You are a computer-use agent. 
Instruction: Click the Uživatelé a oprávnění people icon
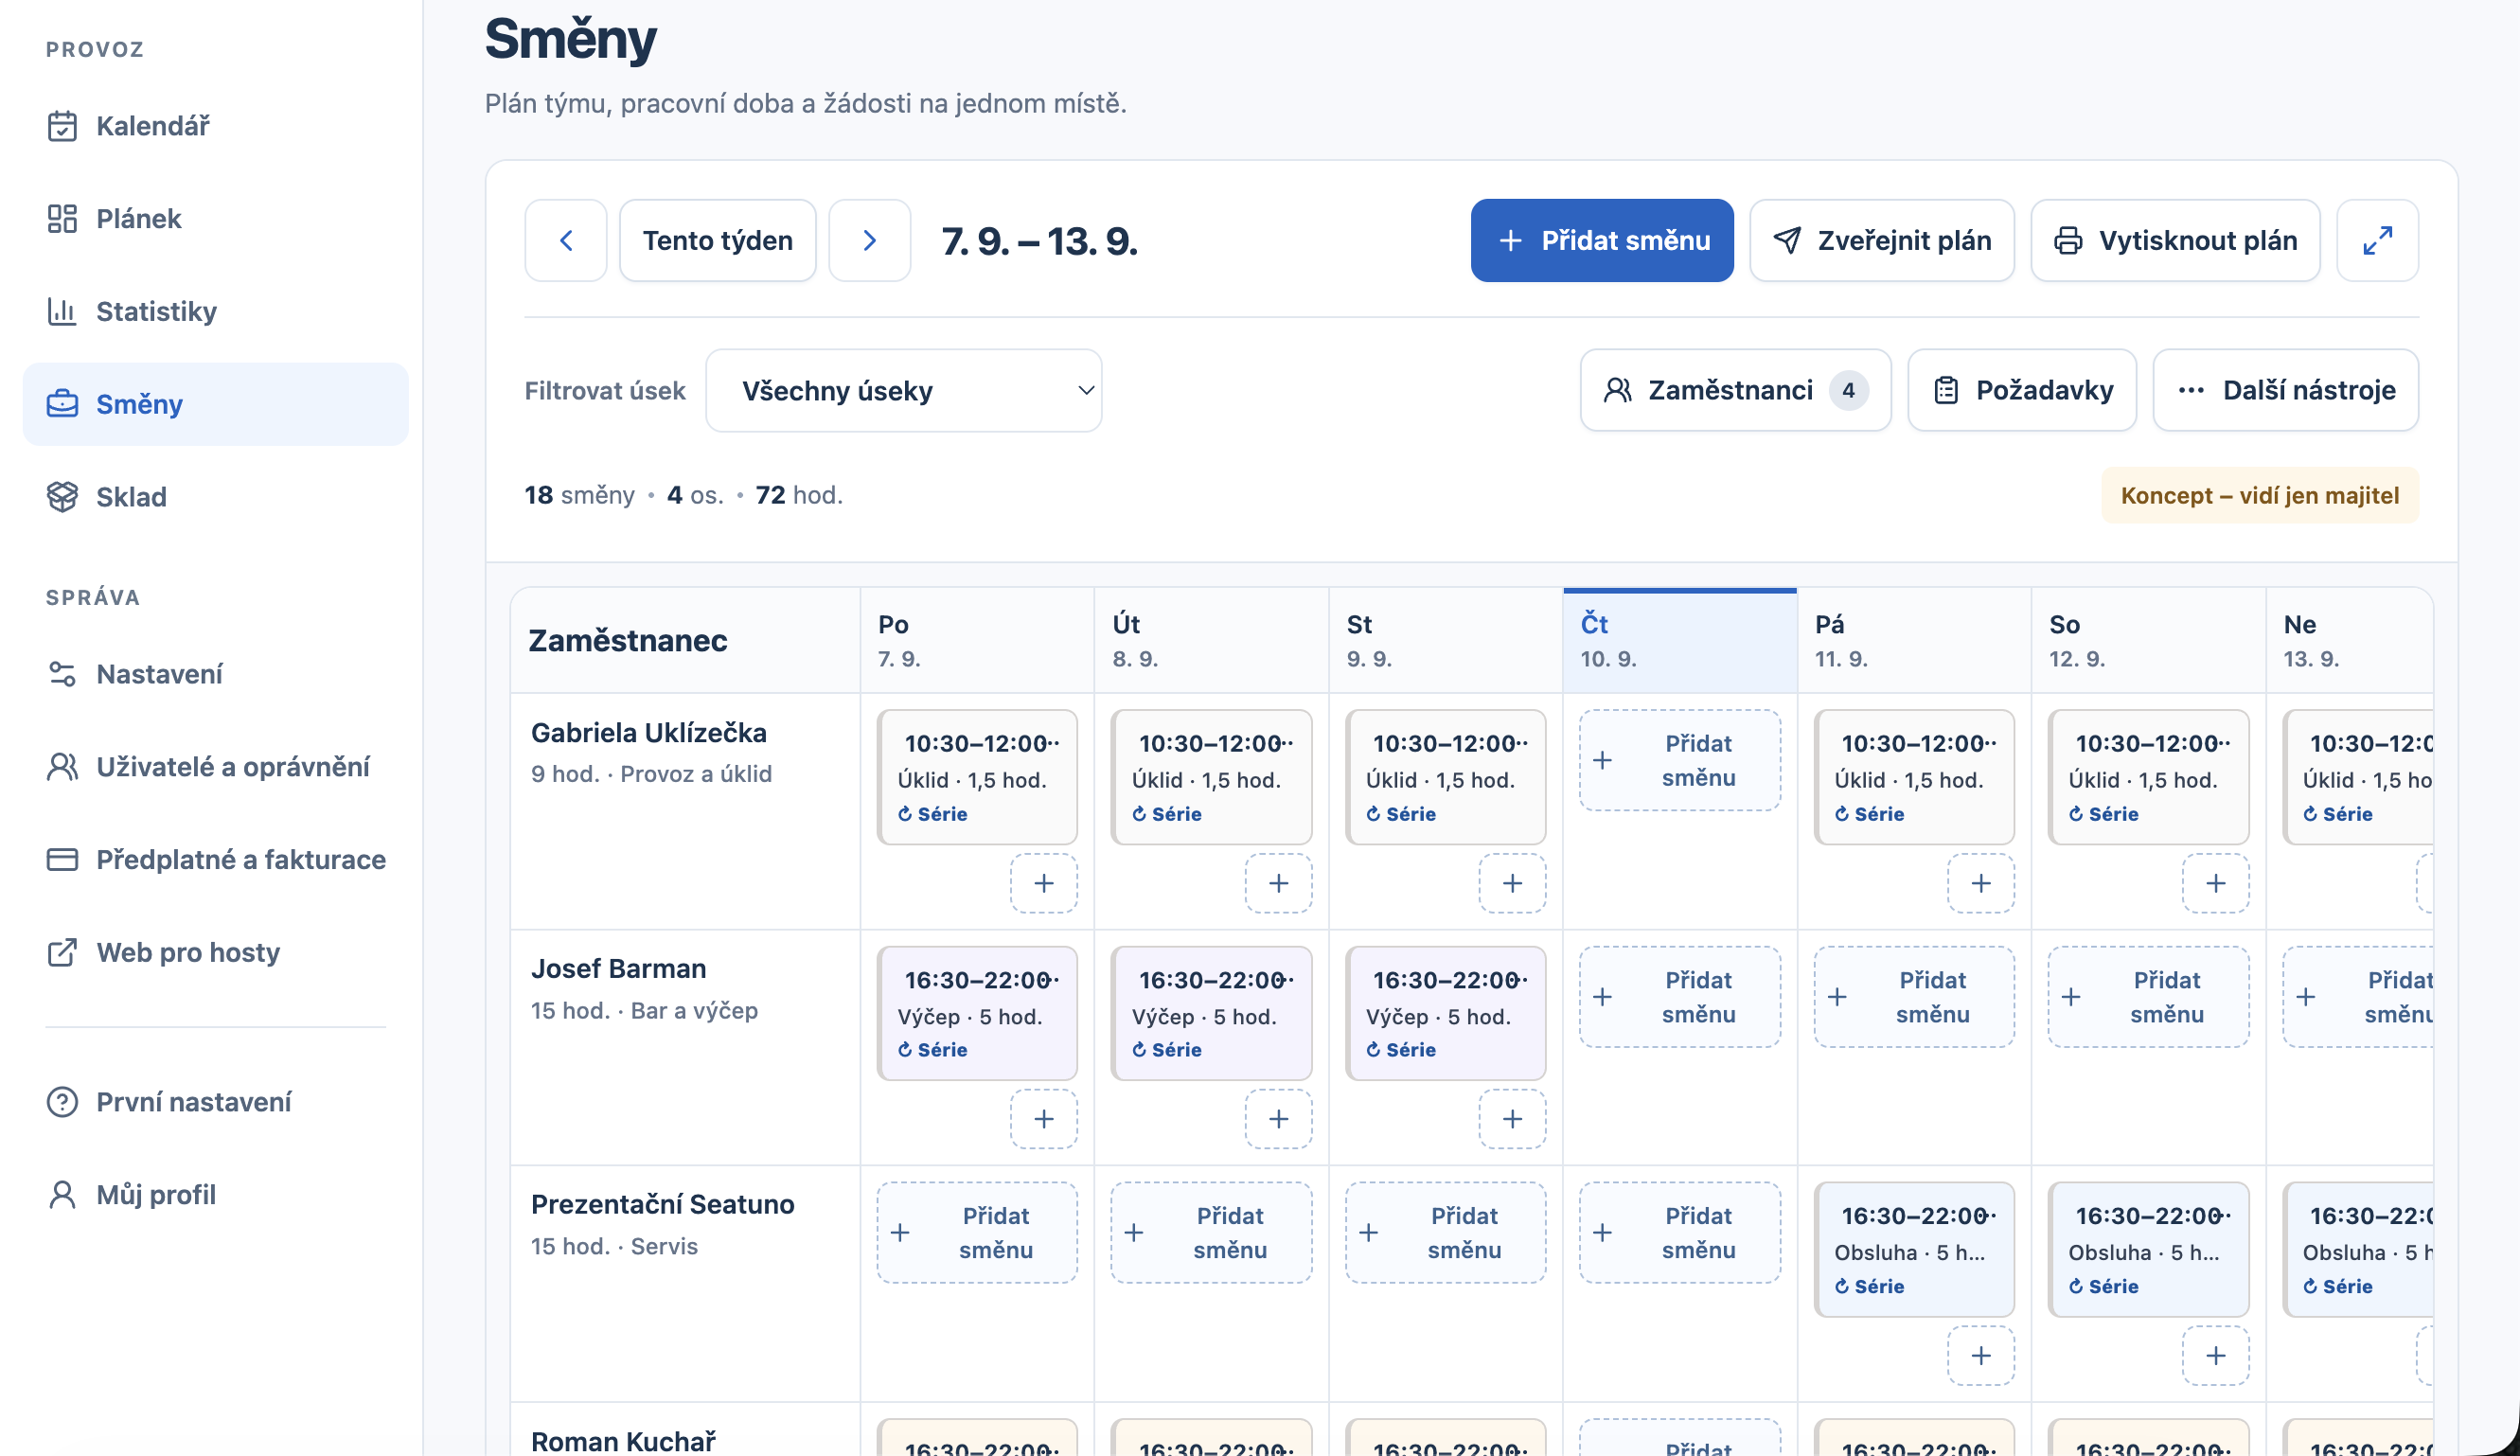coord(62,767)
